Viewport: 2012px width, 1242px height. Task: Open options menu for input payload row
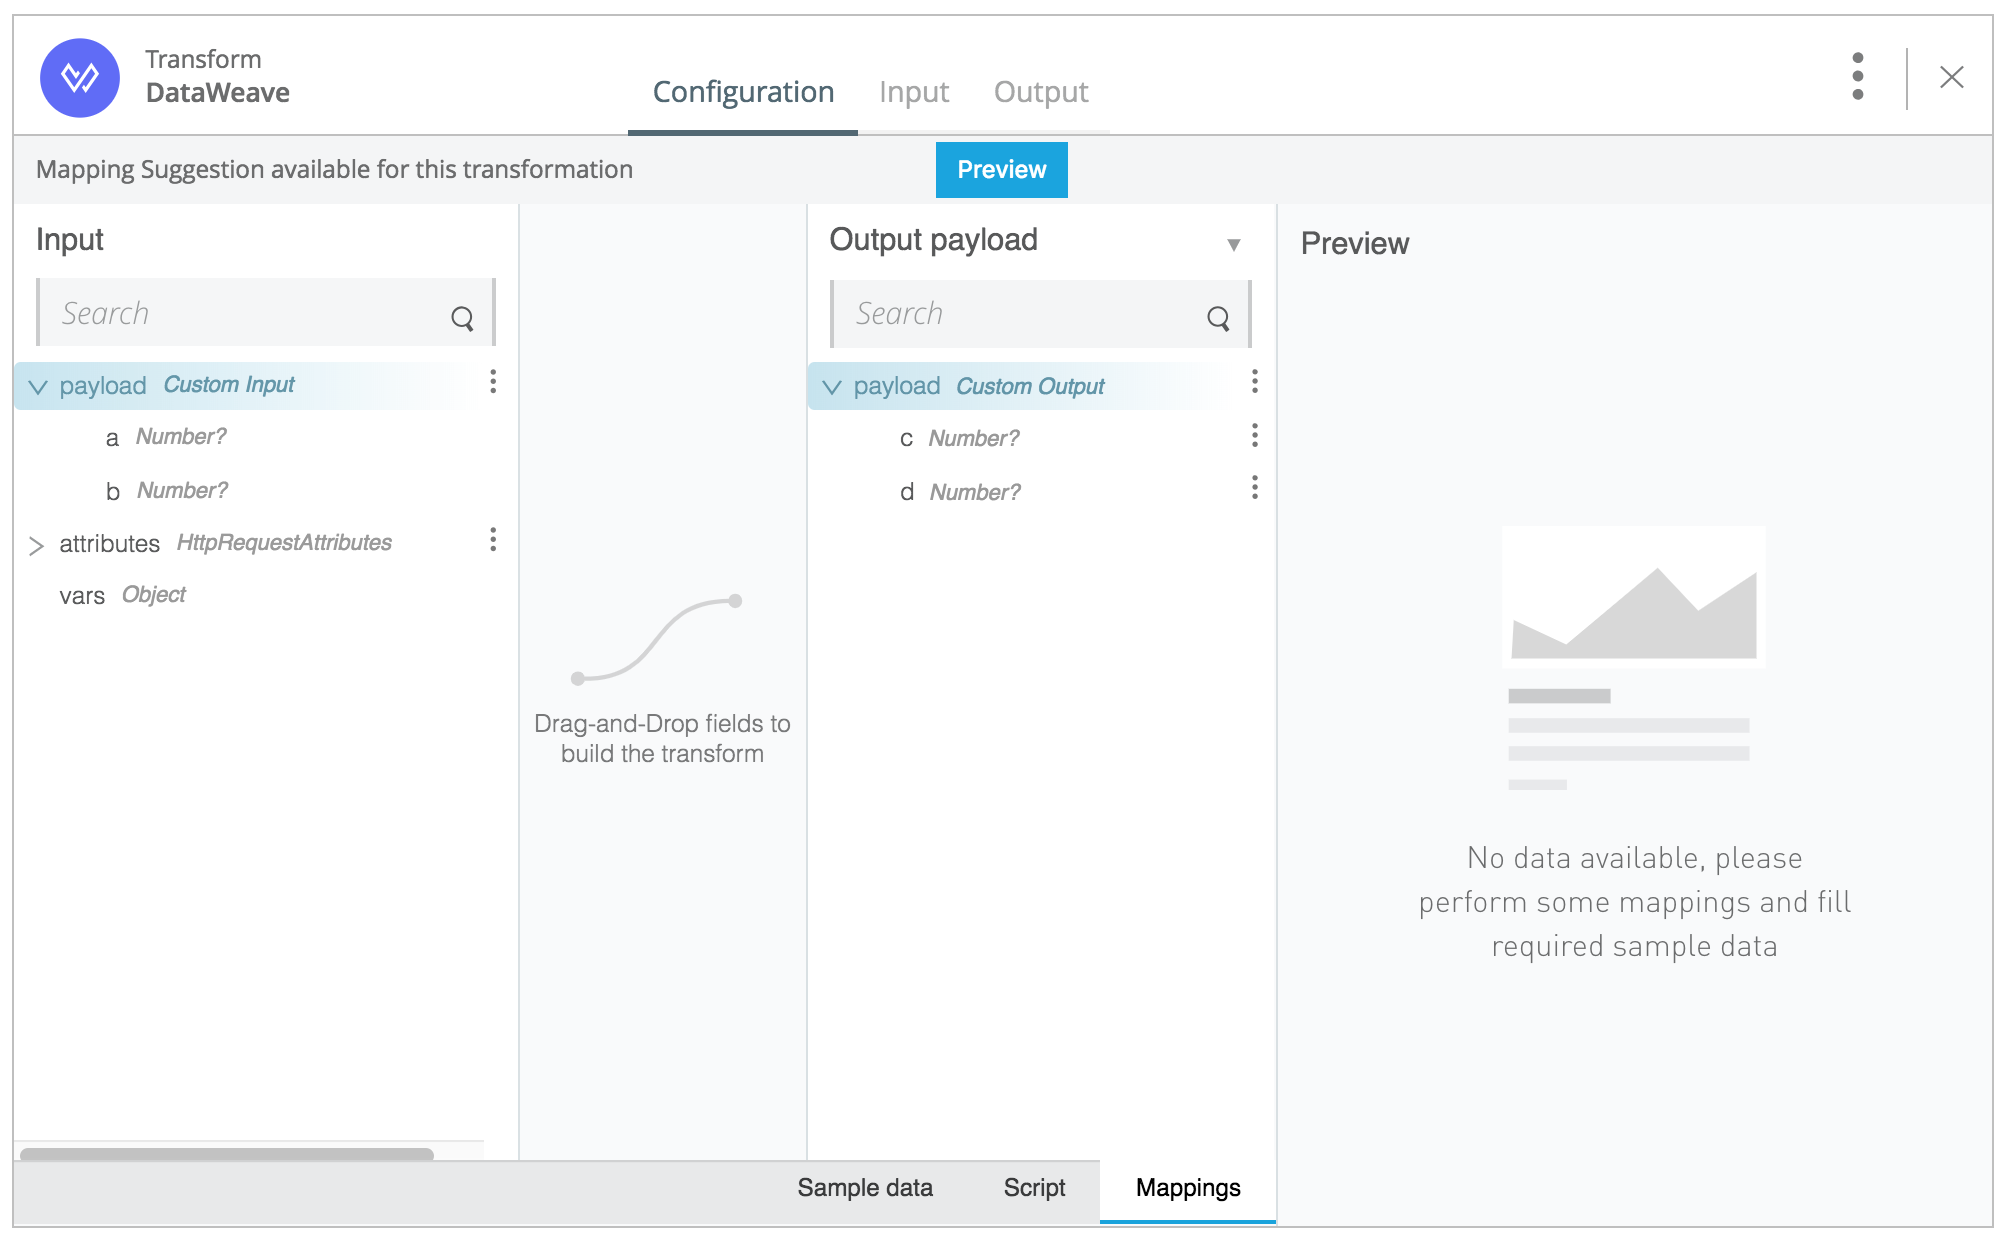click(493, 381)
